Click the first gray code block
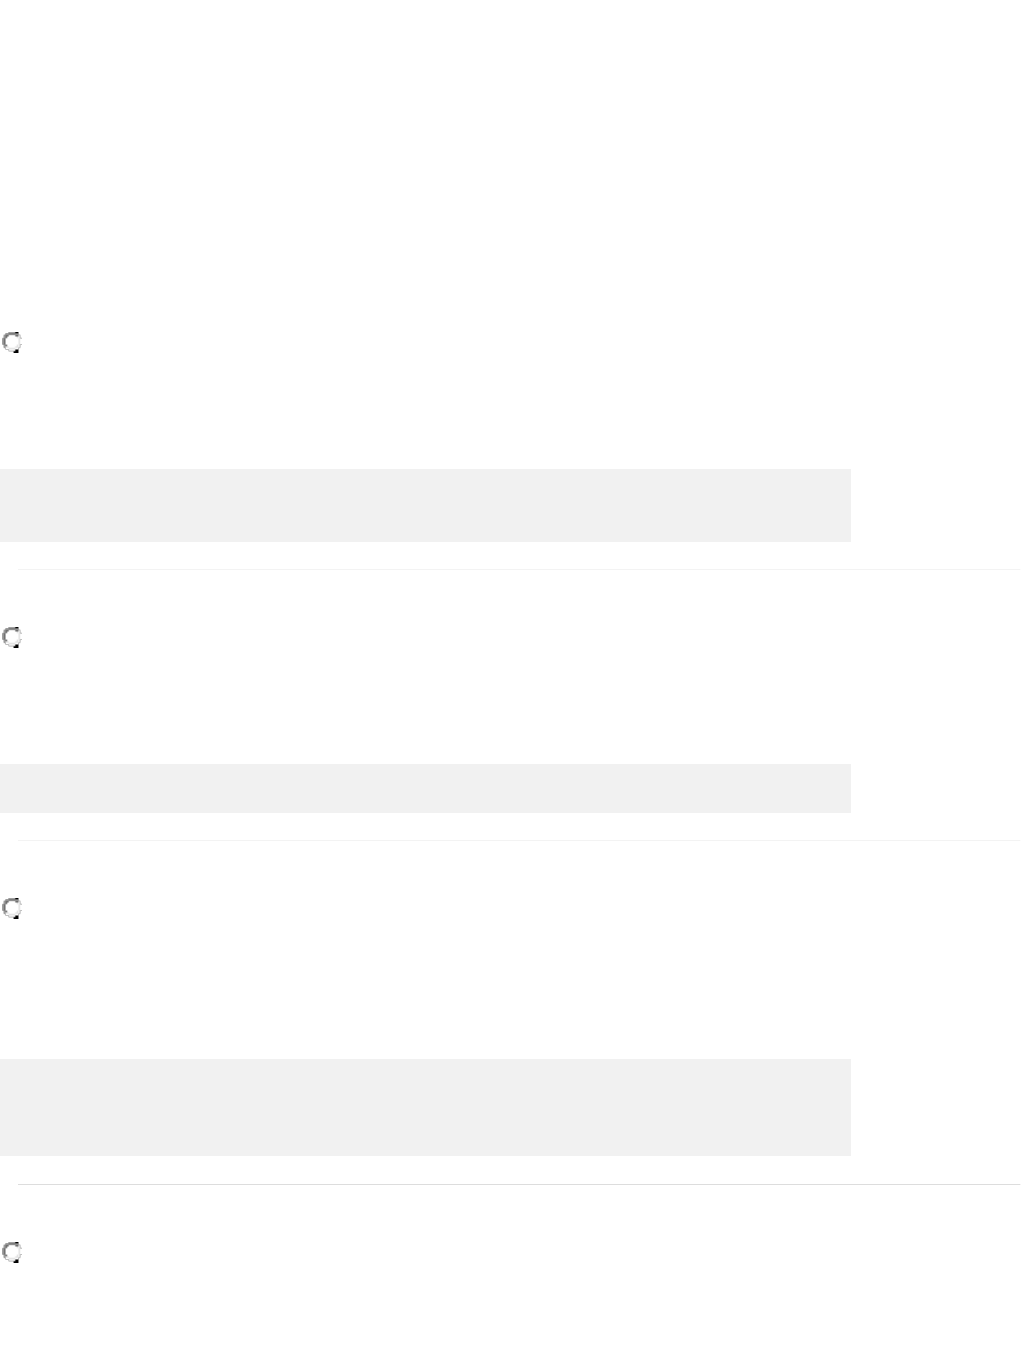This screenshot has width=1021, height=1351. pyautogui.click(x=425, y=505)
